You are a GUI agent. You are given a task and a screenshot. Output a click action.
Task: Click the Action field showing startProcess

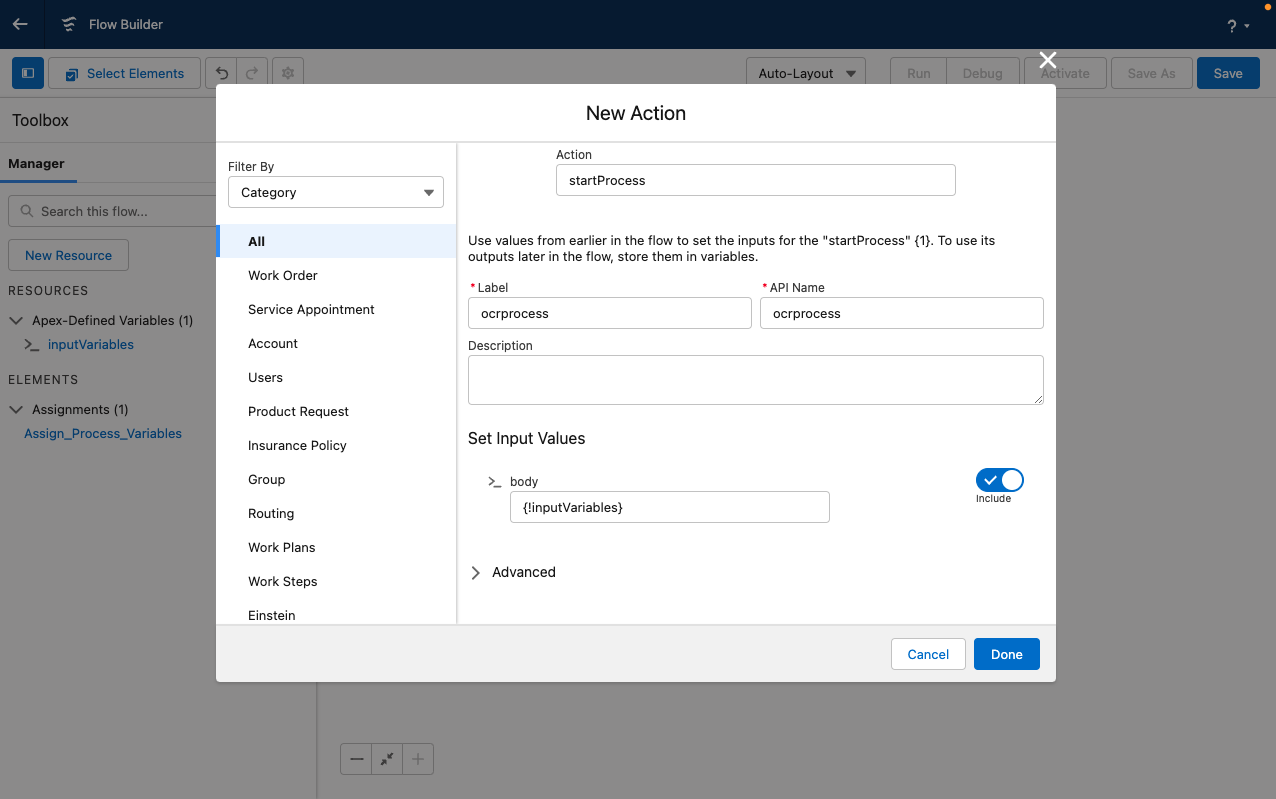click(x=756, y=180)
